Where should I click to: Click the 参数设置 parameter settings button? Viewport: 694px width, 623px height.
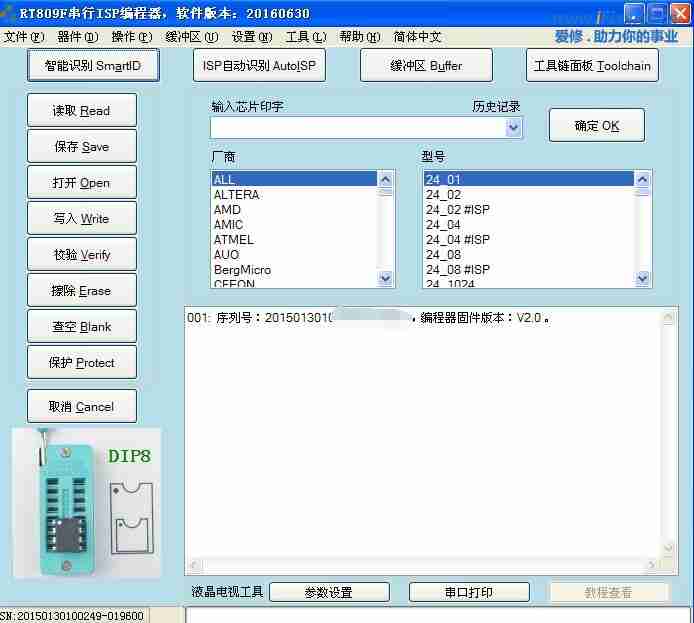[x=328, y=592]
